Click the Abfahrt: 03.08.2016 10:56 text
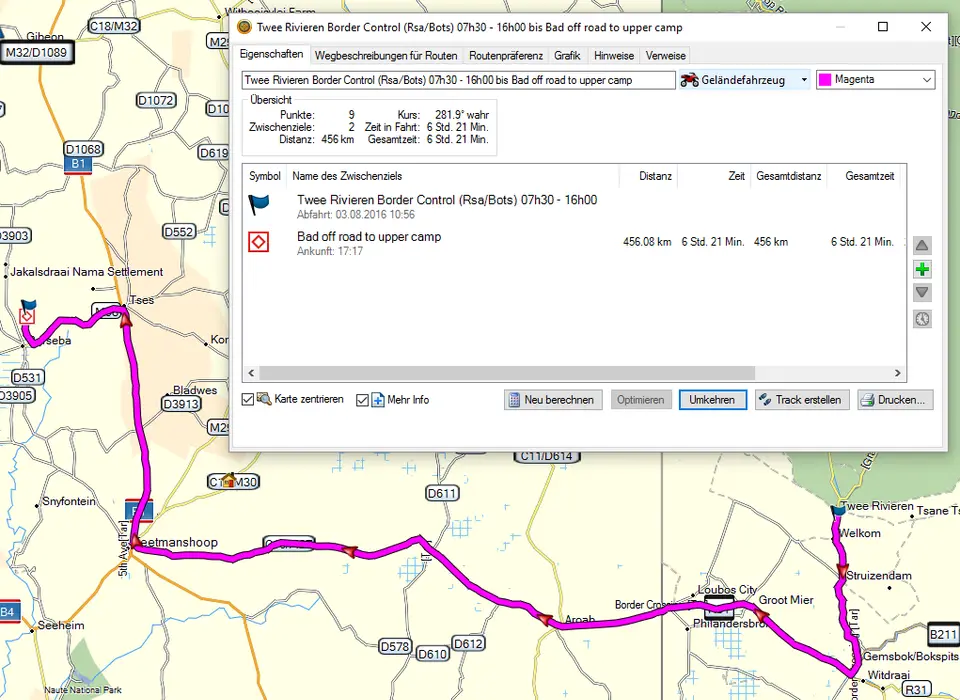Screen dimensions: 960x700 coord(356,215)
